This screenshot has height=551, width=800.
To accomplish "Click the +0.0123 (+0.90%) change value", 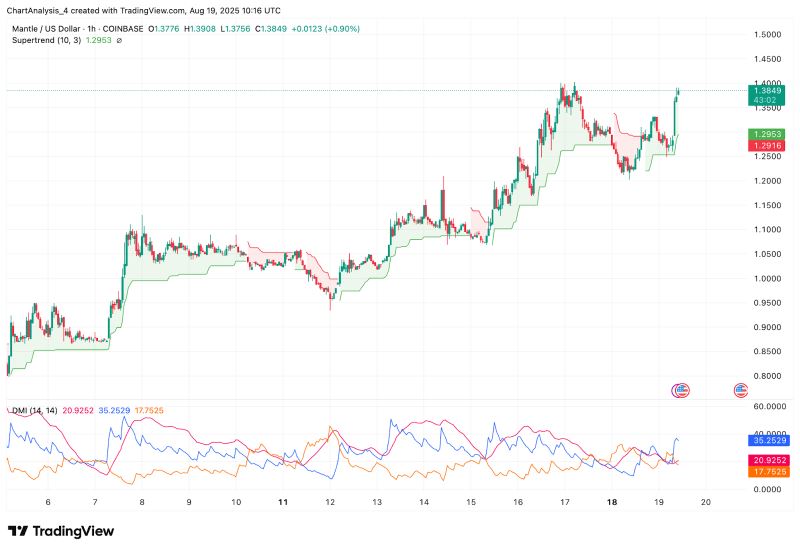I will [x=328, y=29].
